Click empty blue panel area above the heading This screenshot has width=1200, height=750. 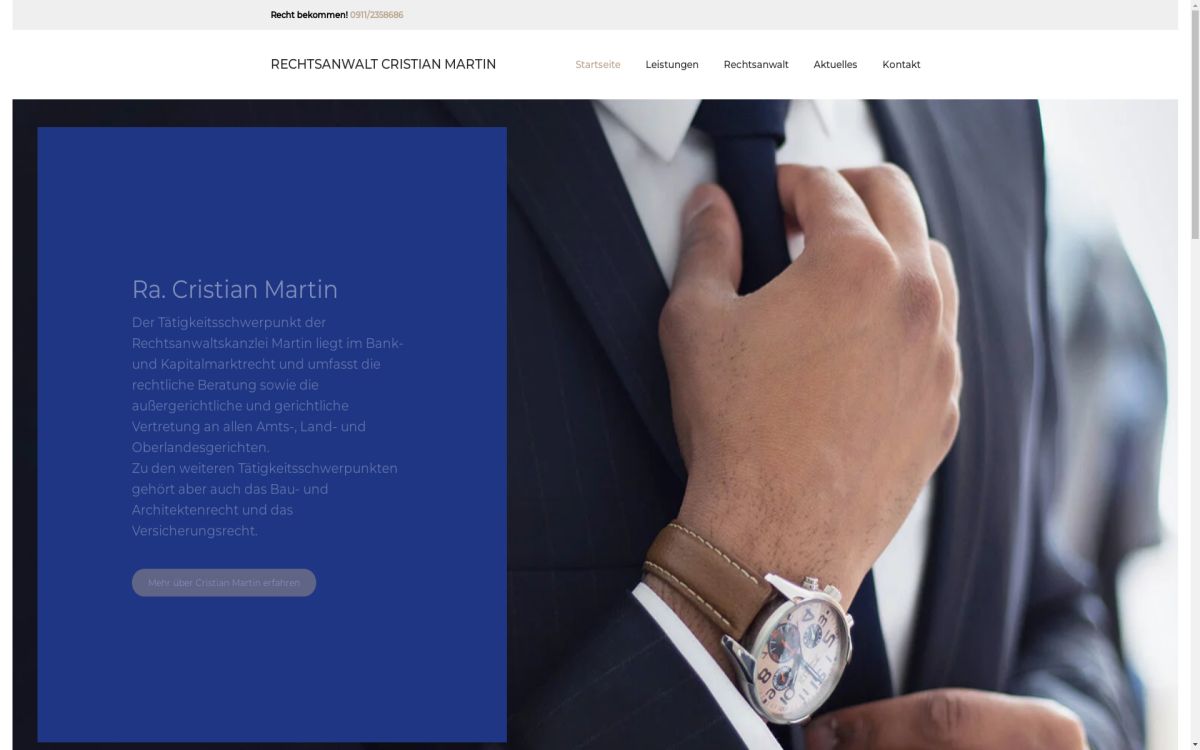pos(272,200)
